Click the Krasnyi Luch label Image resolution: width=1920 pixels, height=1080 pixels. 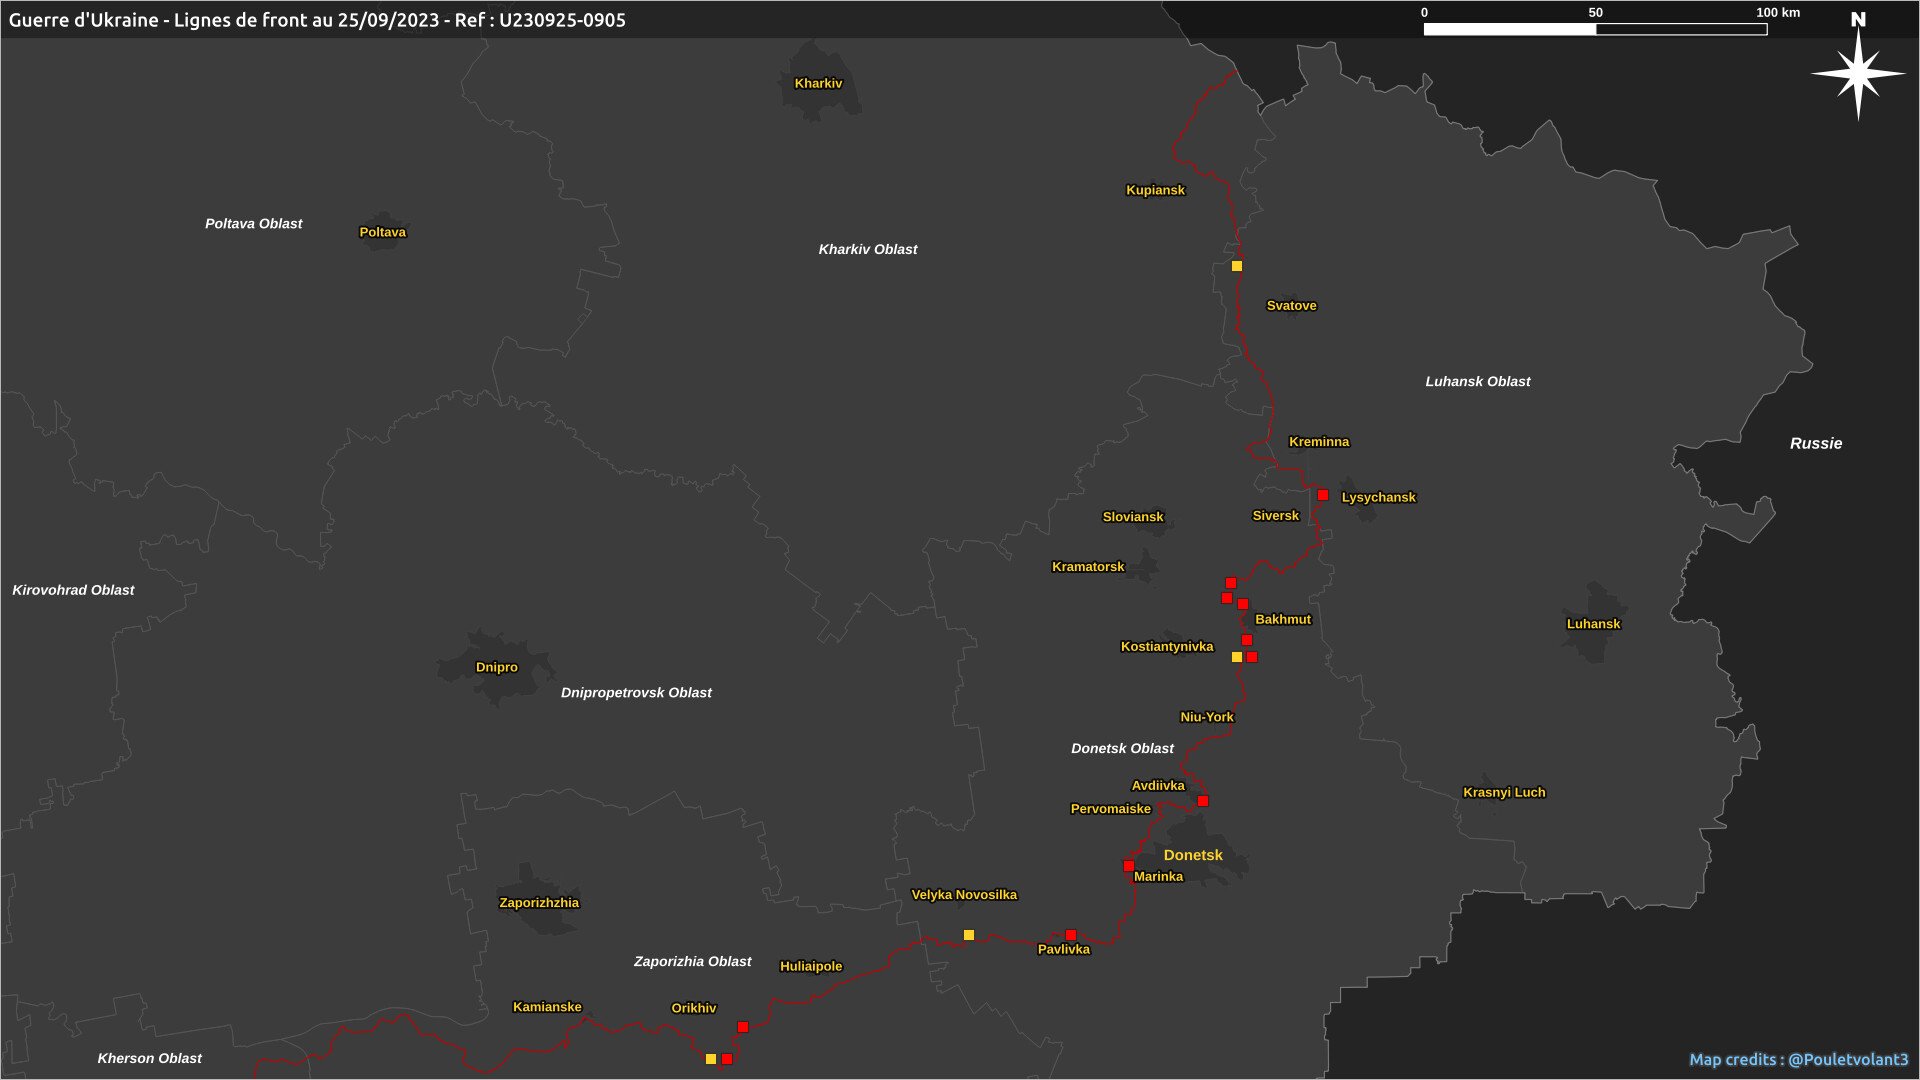(1504, 792)
